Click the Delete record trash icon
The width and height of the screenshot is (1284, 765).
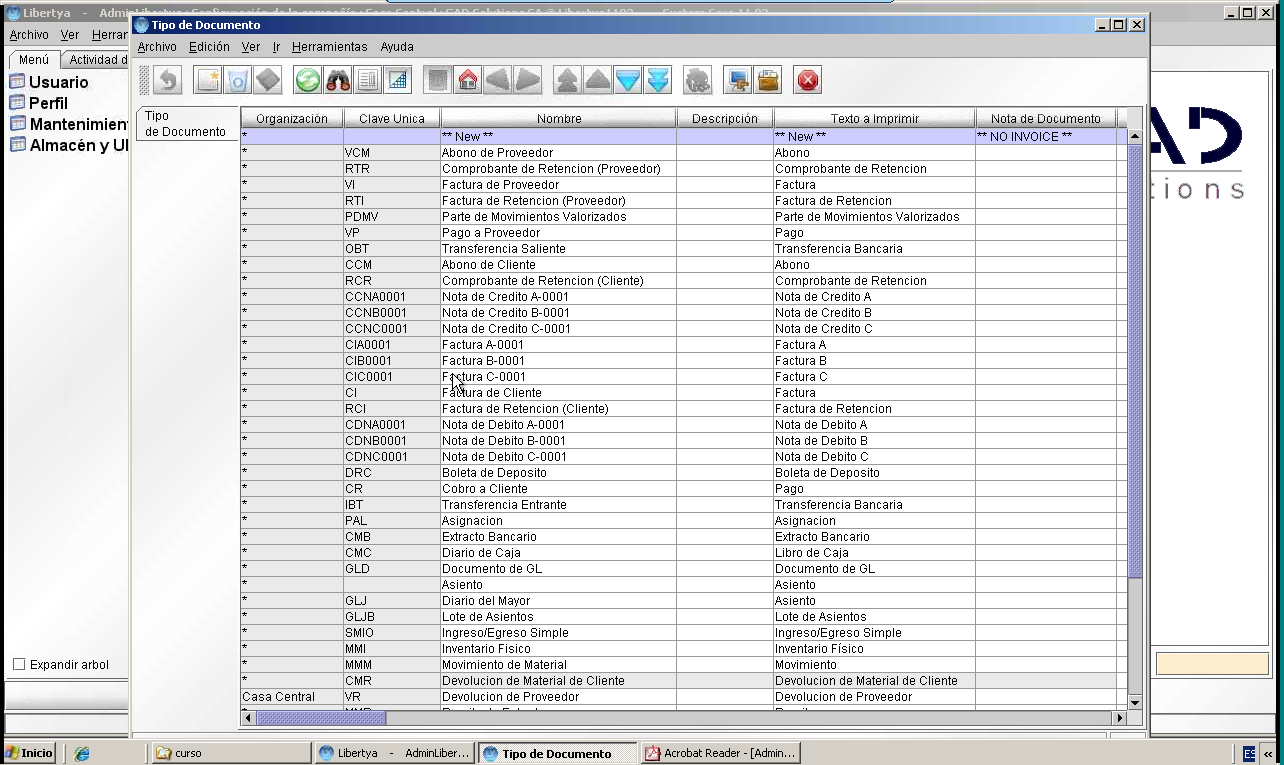(238, 80)
